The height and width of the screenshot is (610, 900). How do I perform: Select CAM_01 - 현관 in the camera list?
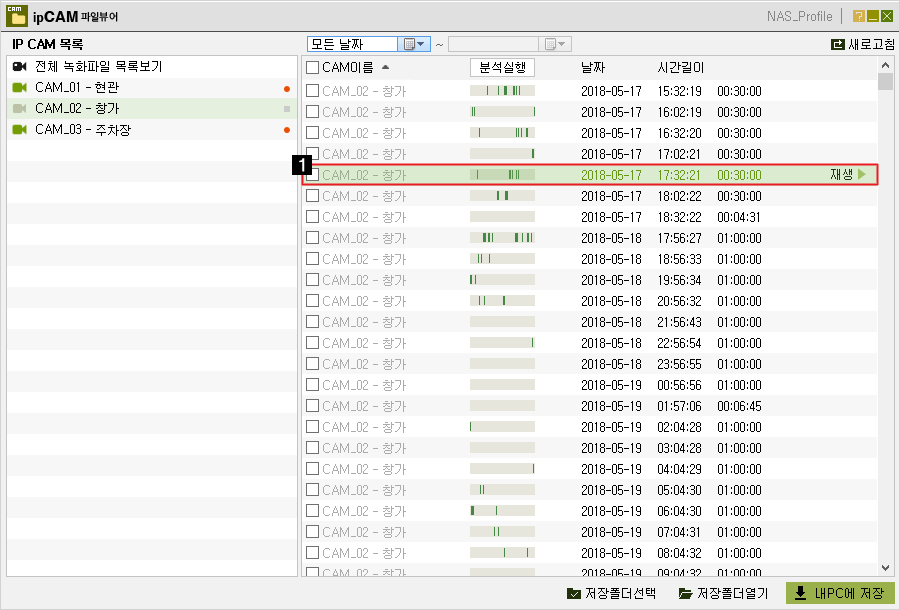(152, 88)
